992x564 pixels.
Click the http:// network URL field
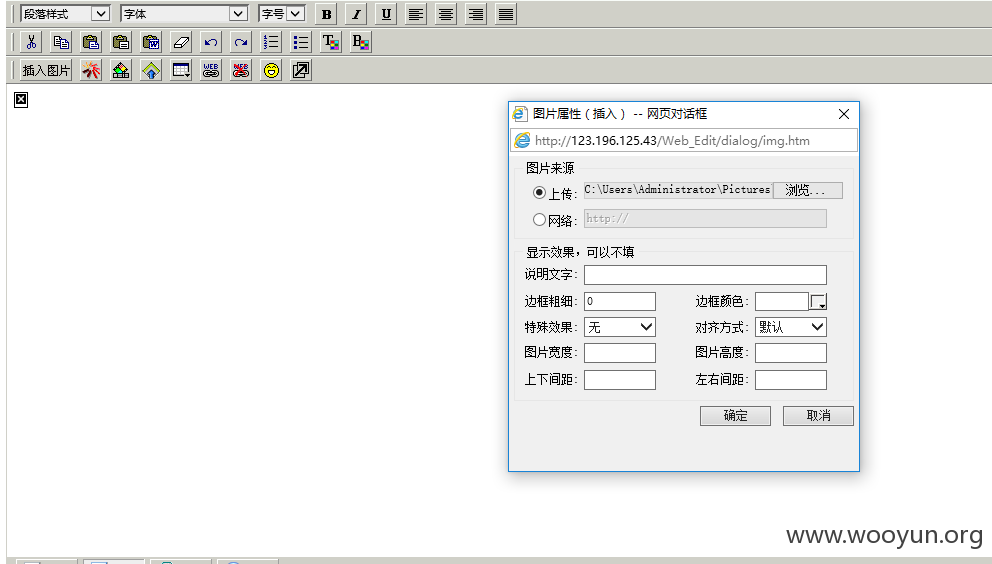click(705, 218)
